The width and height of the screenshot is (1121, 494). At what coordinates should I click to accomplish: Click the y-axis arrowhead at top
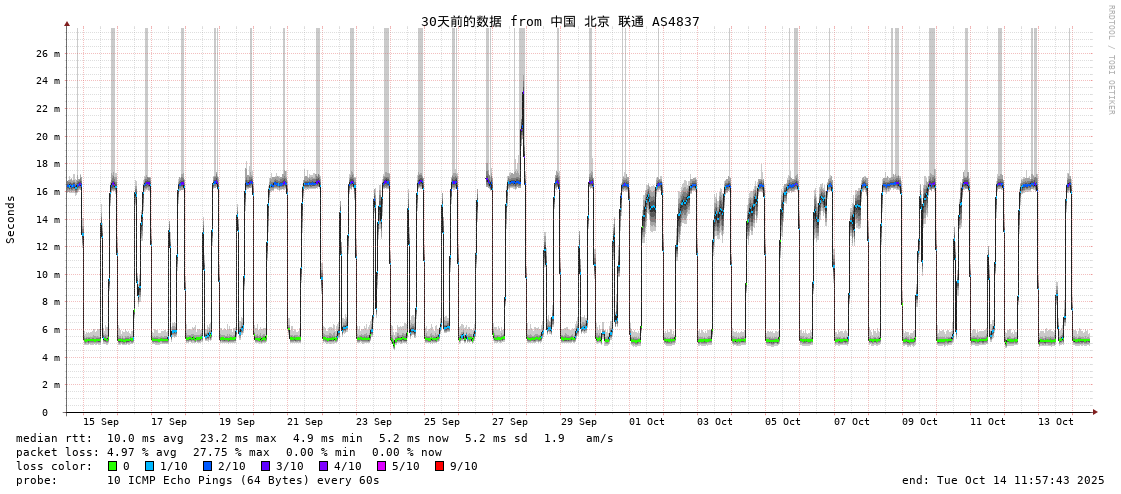[67, 23]
